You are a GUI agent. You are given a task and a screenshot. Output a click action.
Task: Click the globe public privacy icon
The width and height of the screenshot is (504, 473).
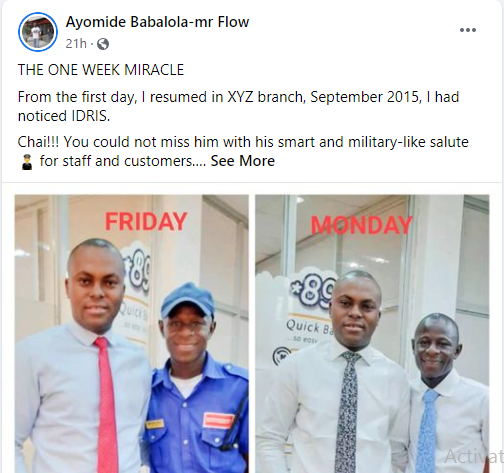coord(103,44)
